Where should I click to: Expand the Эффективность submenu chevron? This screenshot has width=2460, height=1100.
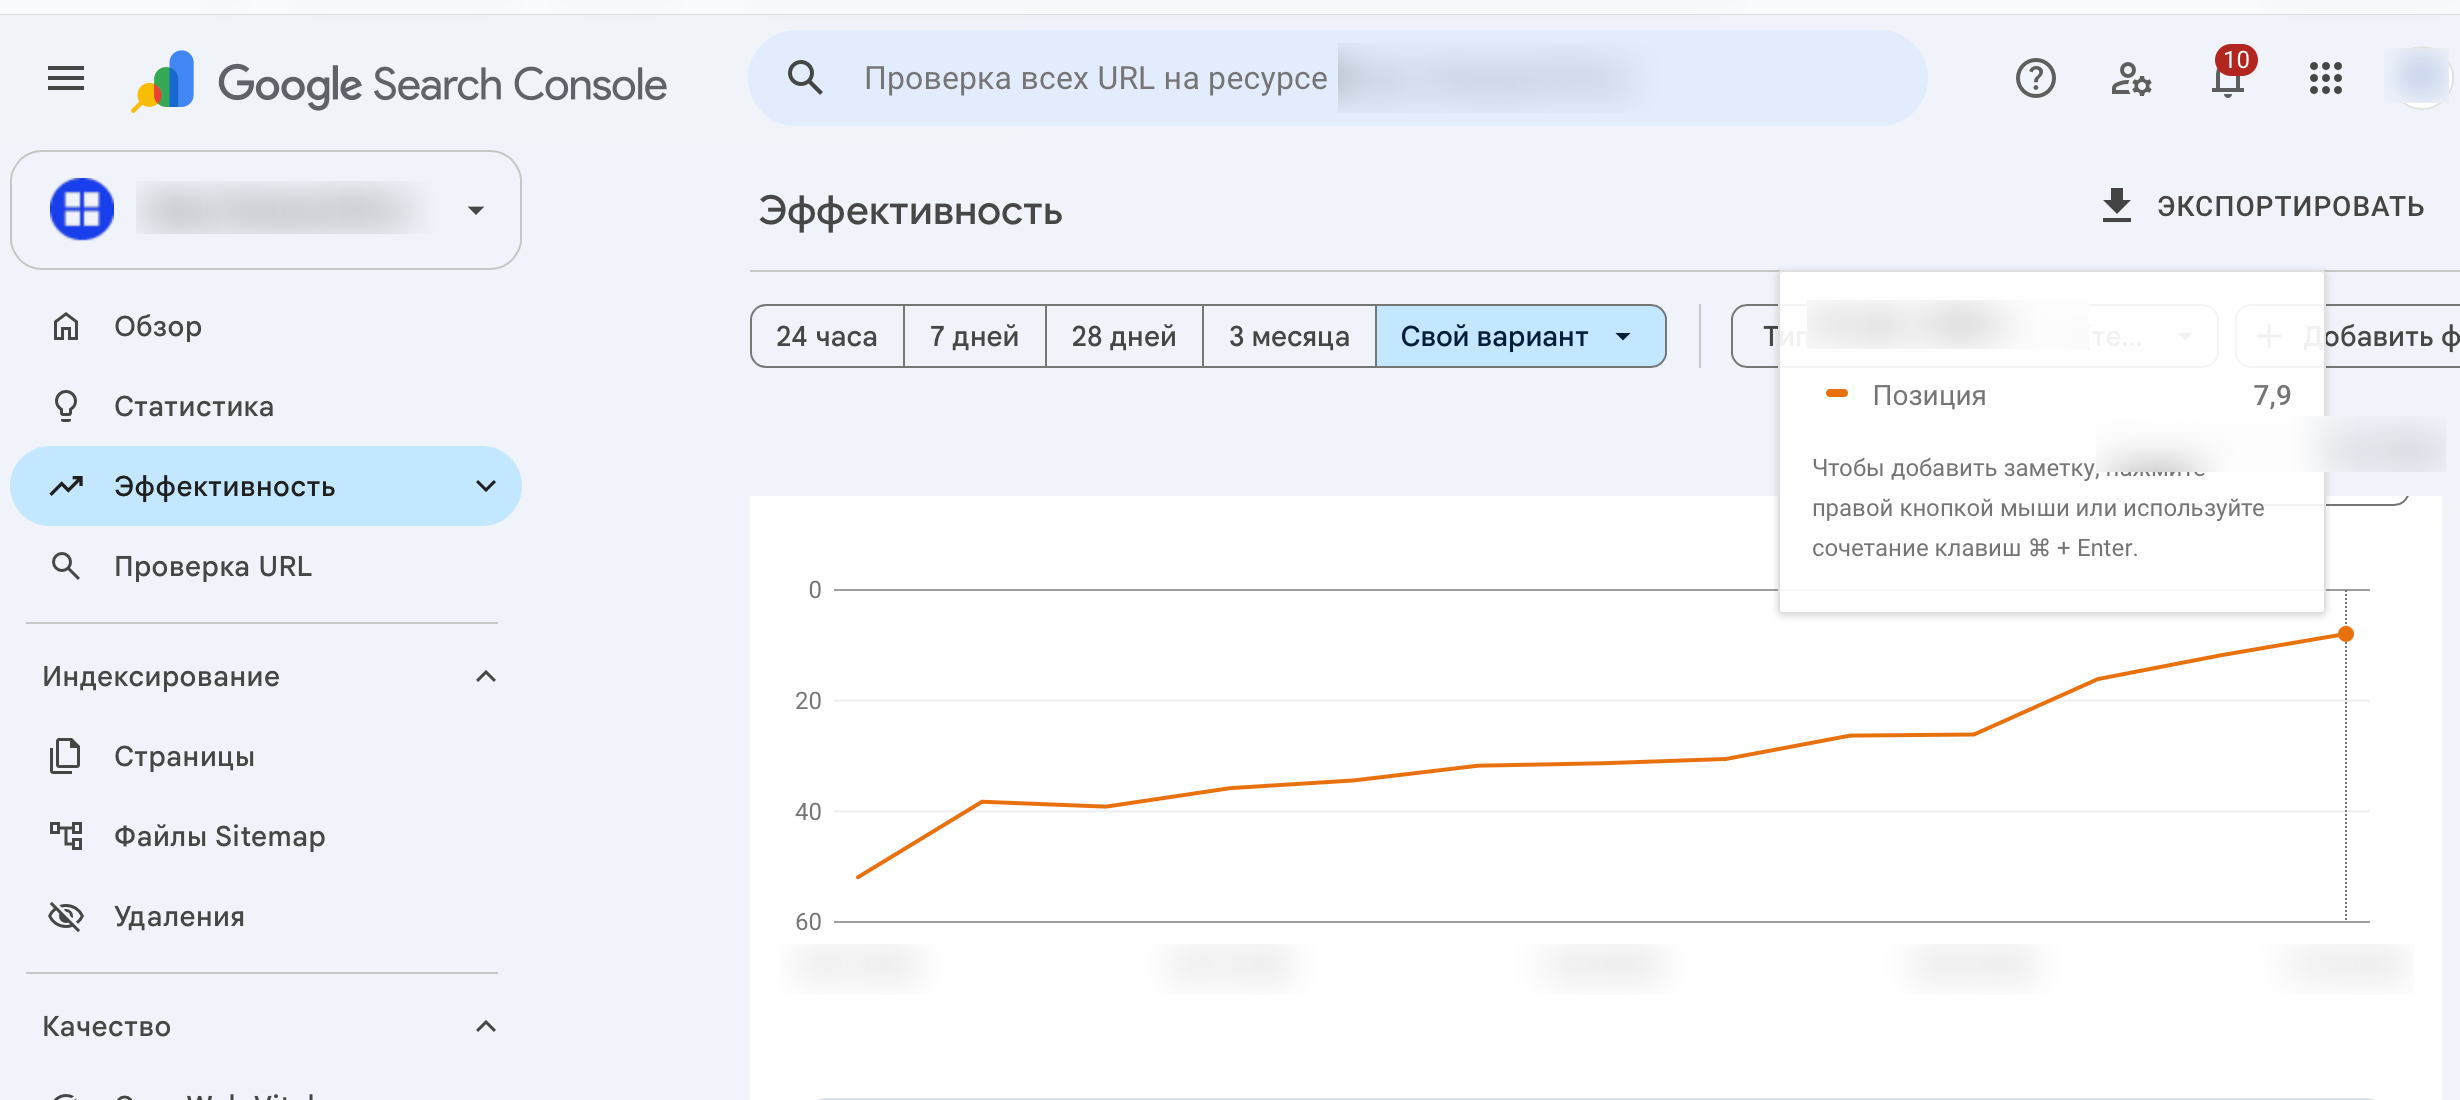coord(486,486)
